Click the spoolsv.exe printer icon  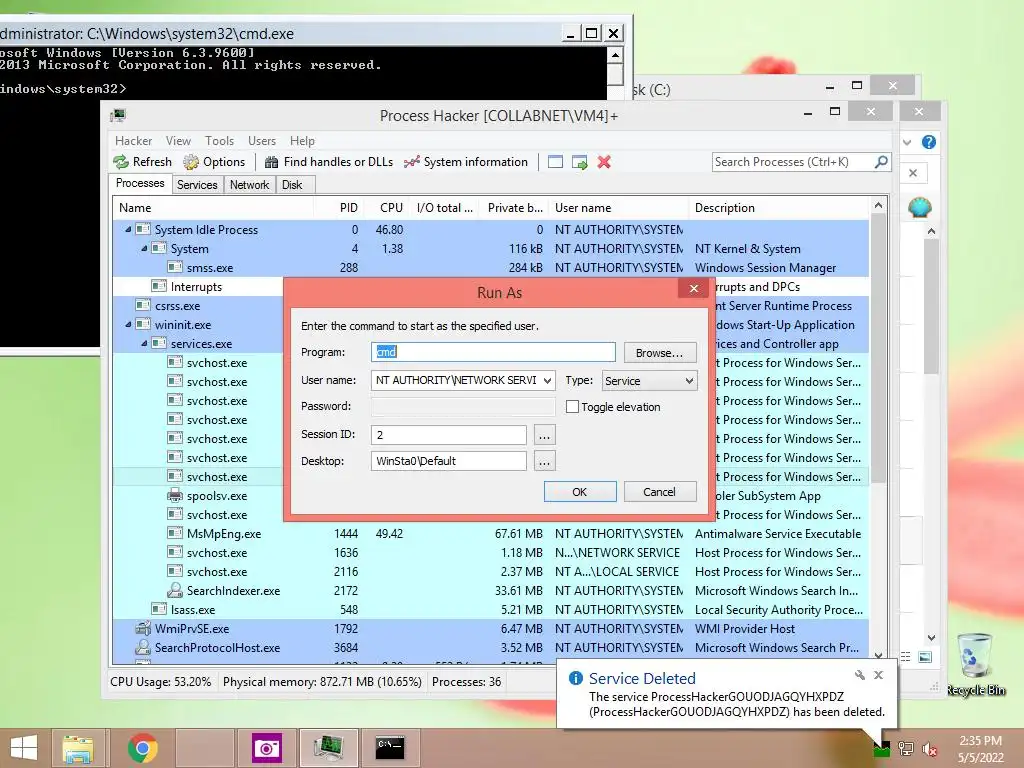click(174, 496)
